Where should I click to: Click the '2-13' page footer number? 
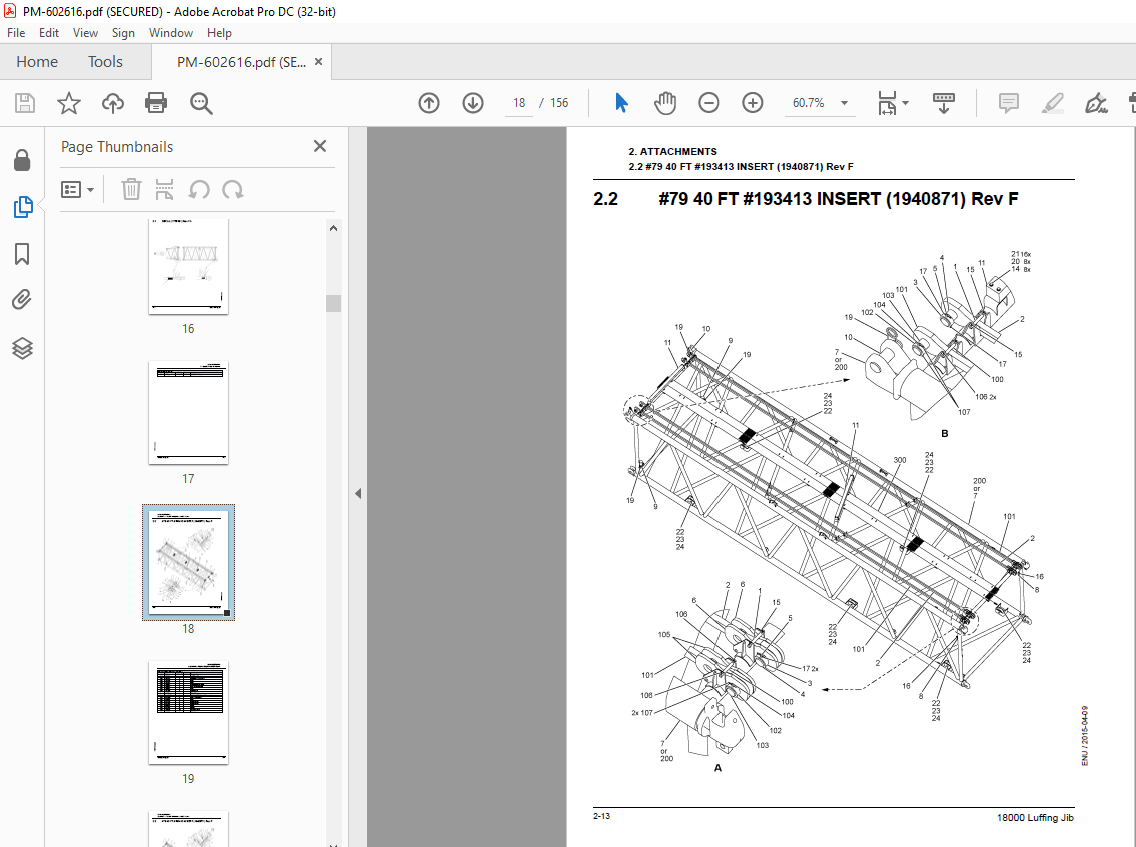pos(601,816)
